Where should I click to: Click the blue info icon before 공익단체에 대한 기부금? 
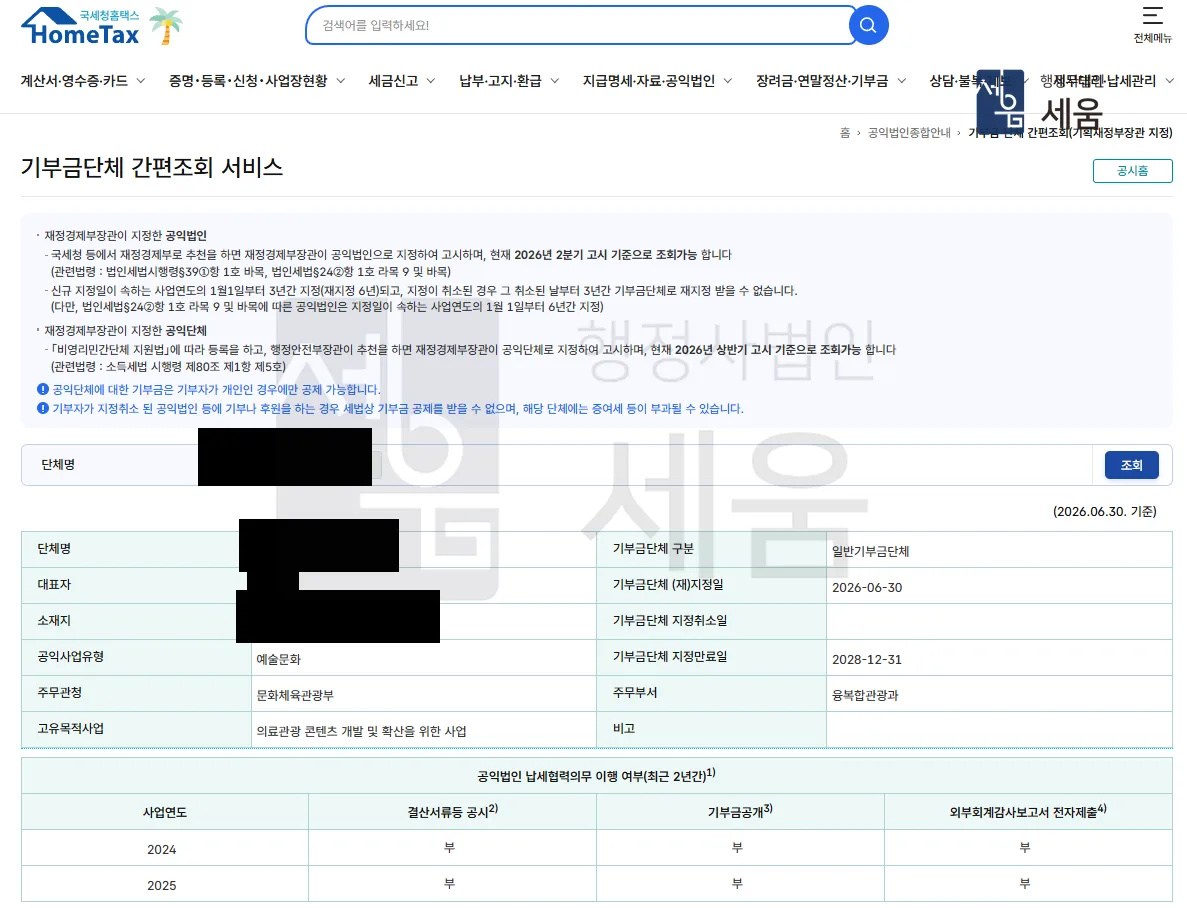(43, 389)
